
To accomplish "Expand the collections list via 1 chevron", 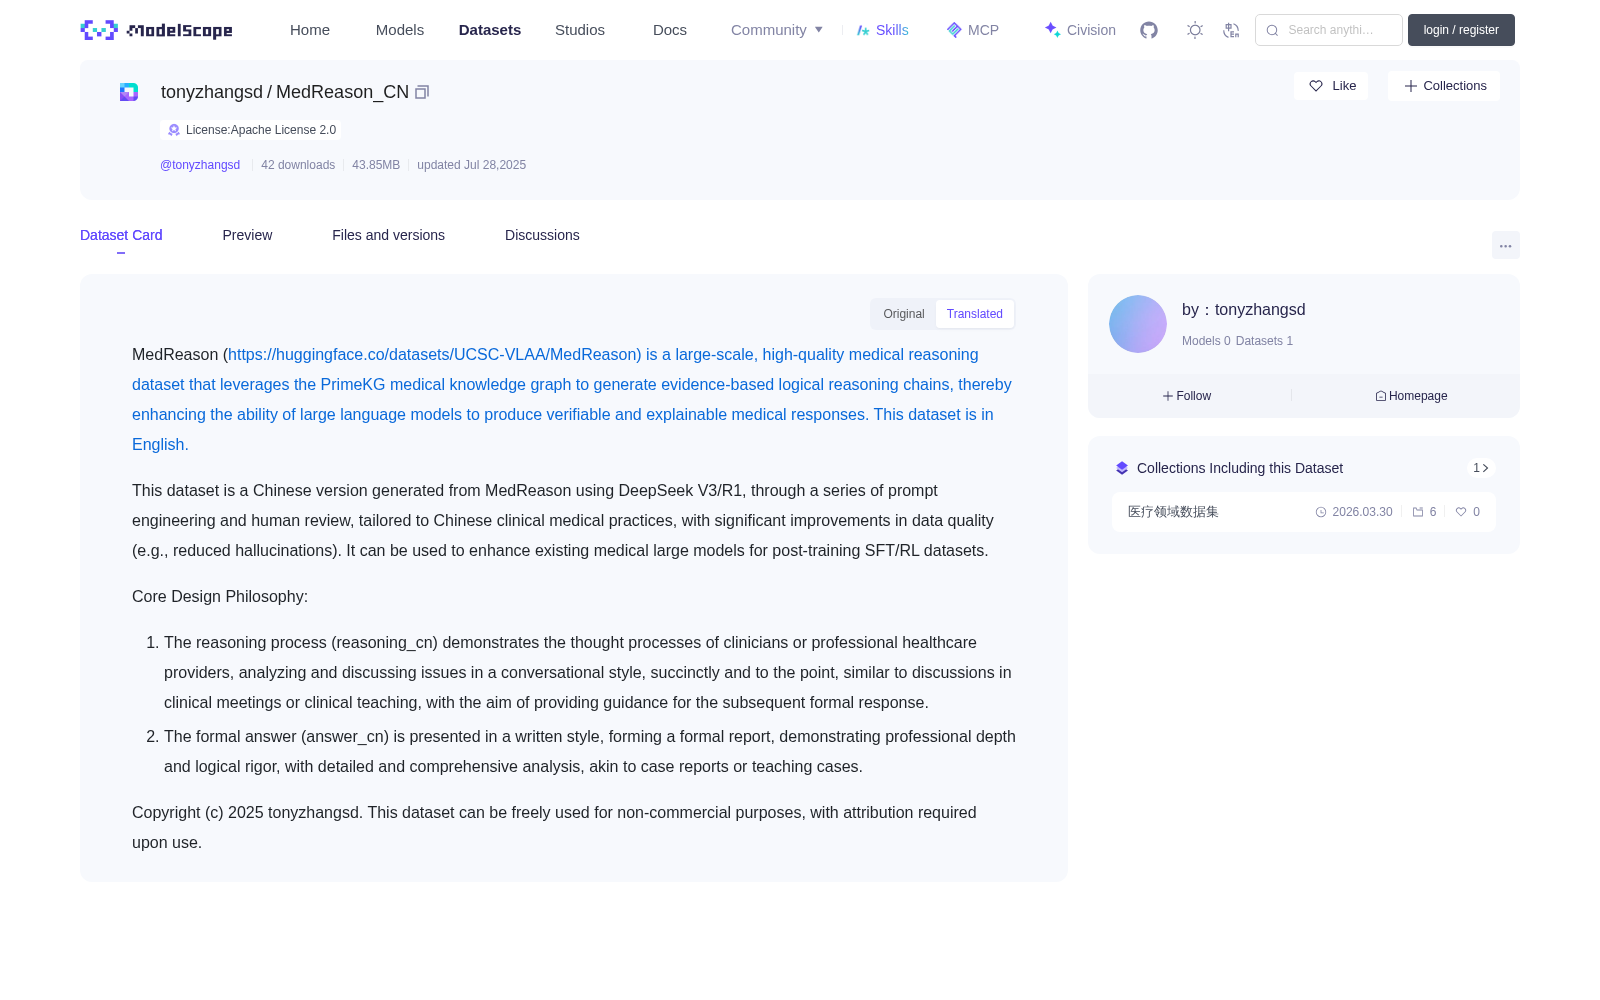I will [x=1481, y=468].
